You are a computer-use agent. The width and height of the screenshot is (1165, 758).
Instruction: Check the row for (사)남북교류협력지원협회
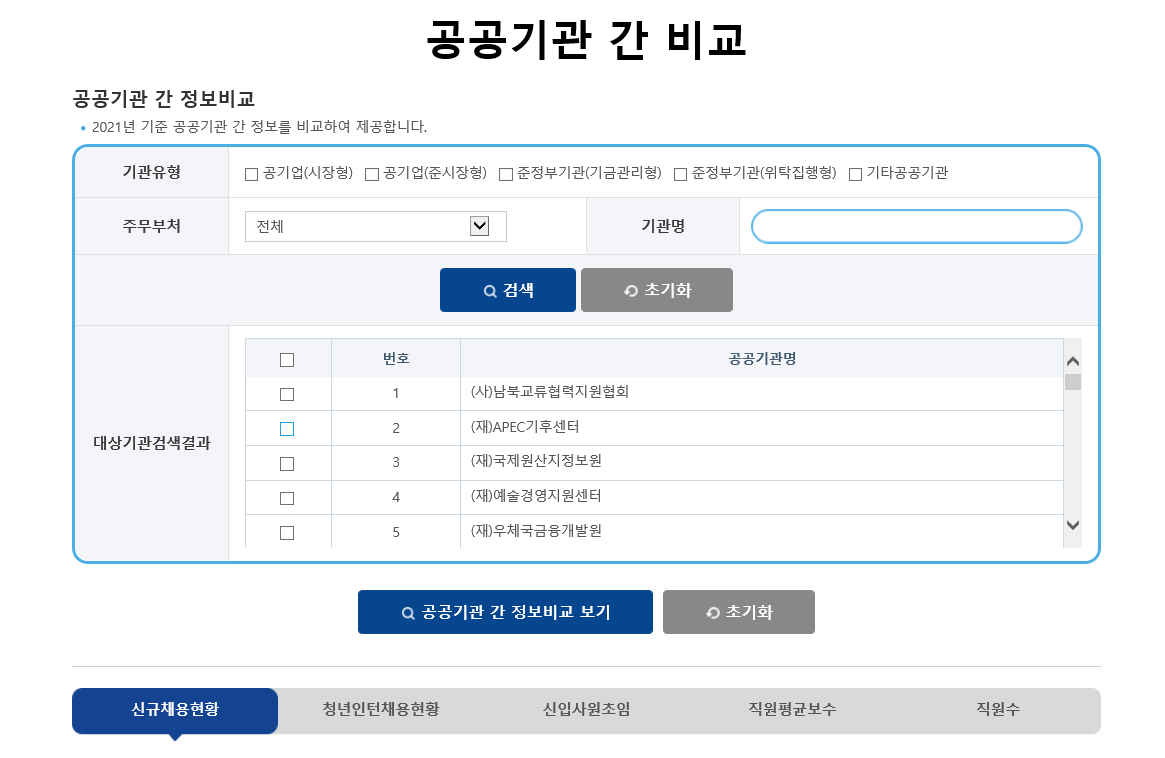[286, 393]
